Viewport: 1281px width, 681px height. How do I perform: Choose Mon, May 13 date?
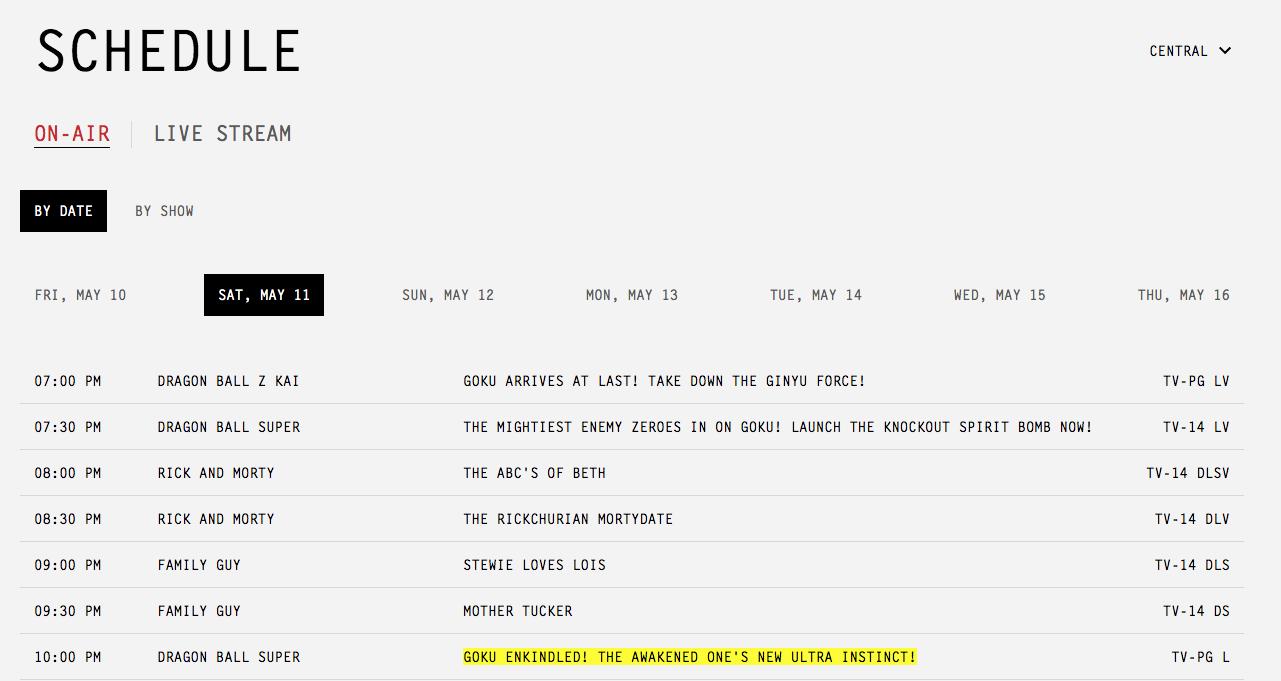click(632, 295)
